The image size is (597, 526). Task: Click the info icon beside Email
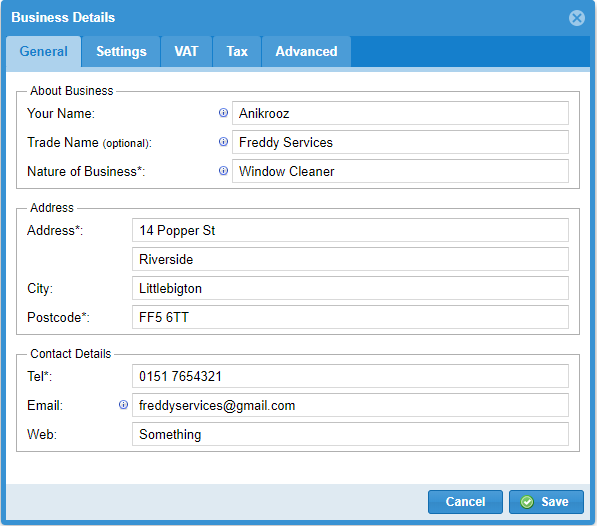(x=123, y=405)
